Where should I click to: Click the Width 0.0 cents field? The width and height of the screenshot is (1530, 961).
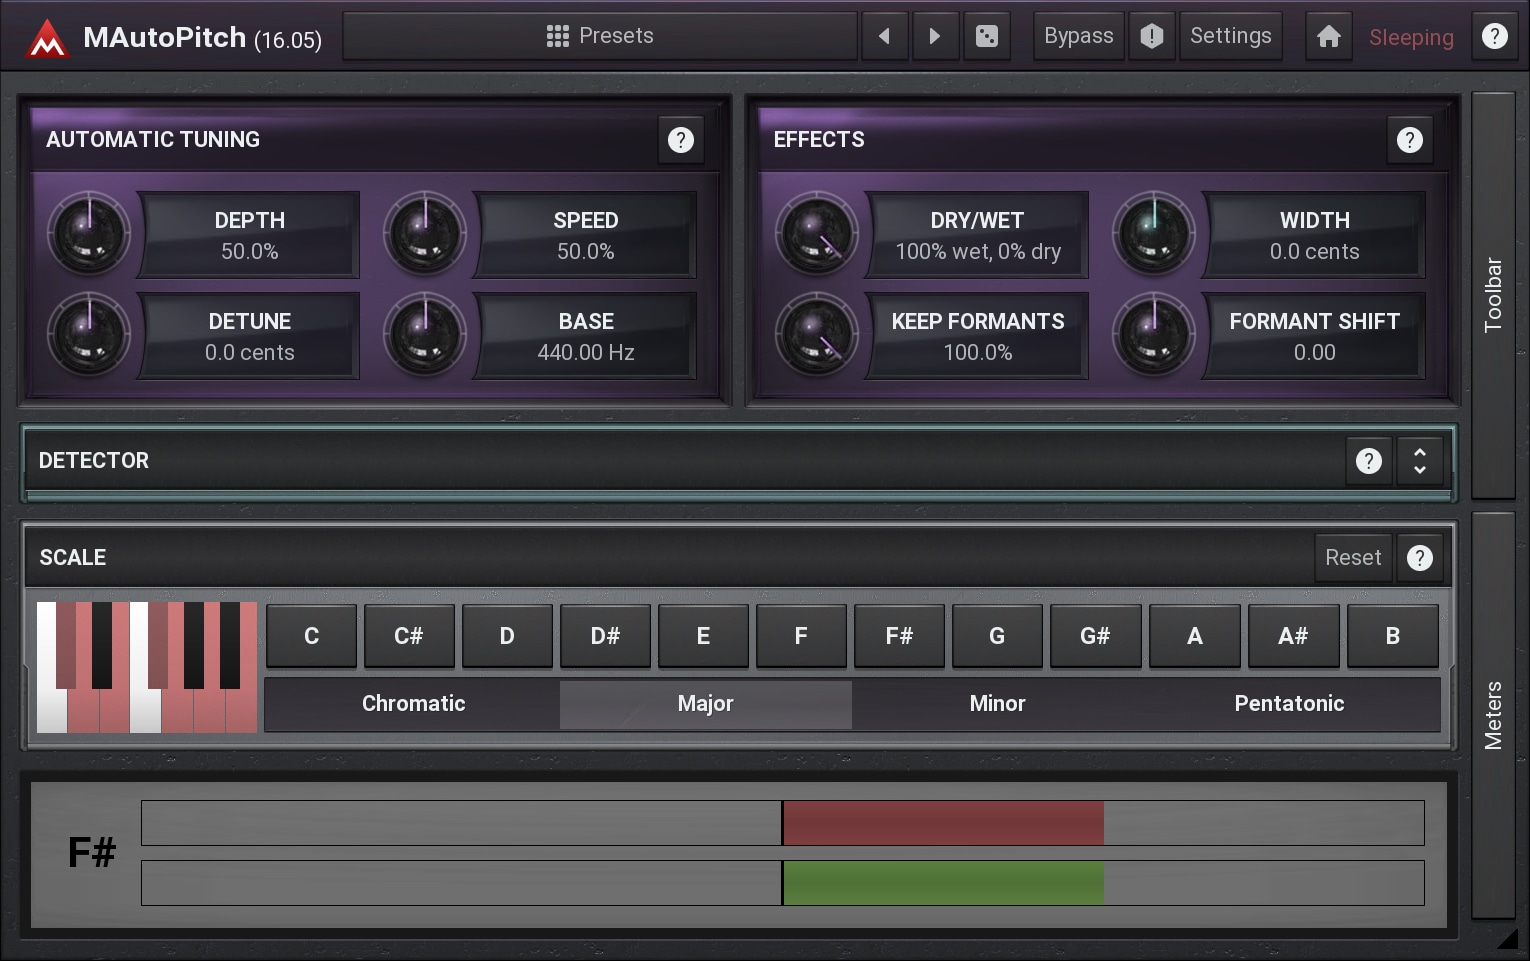pos(1314,235)
